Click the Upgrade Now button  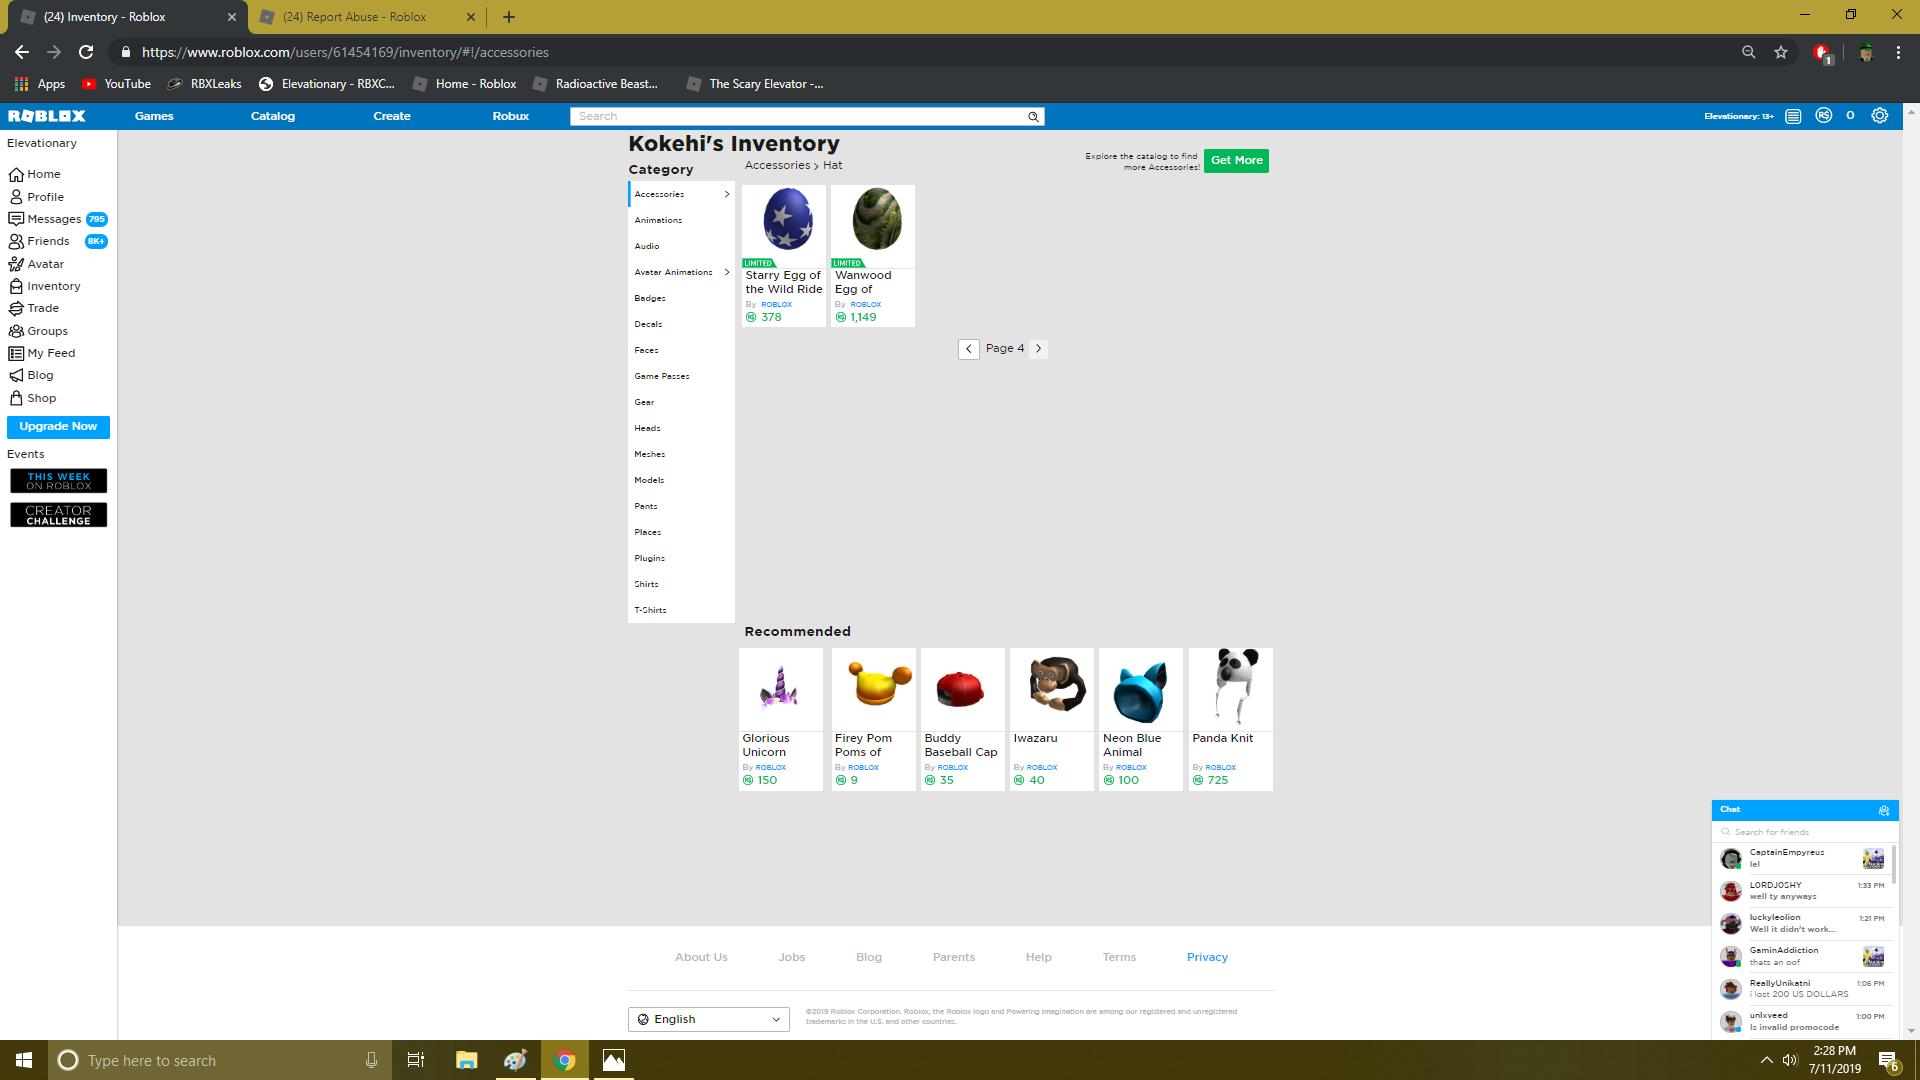[x=58, y=427]
